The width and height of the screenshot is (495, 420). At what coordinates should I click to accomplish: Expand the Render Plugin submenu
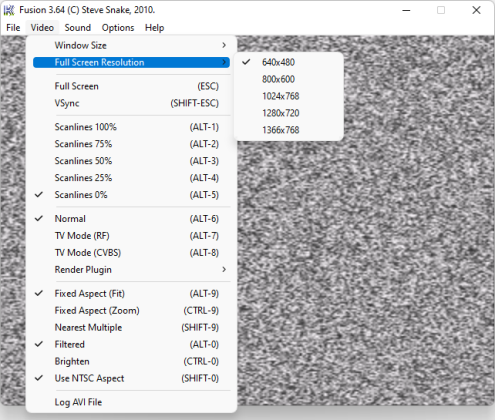point(131,270)
